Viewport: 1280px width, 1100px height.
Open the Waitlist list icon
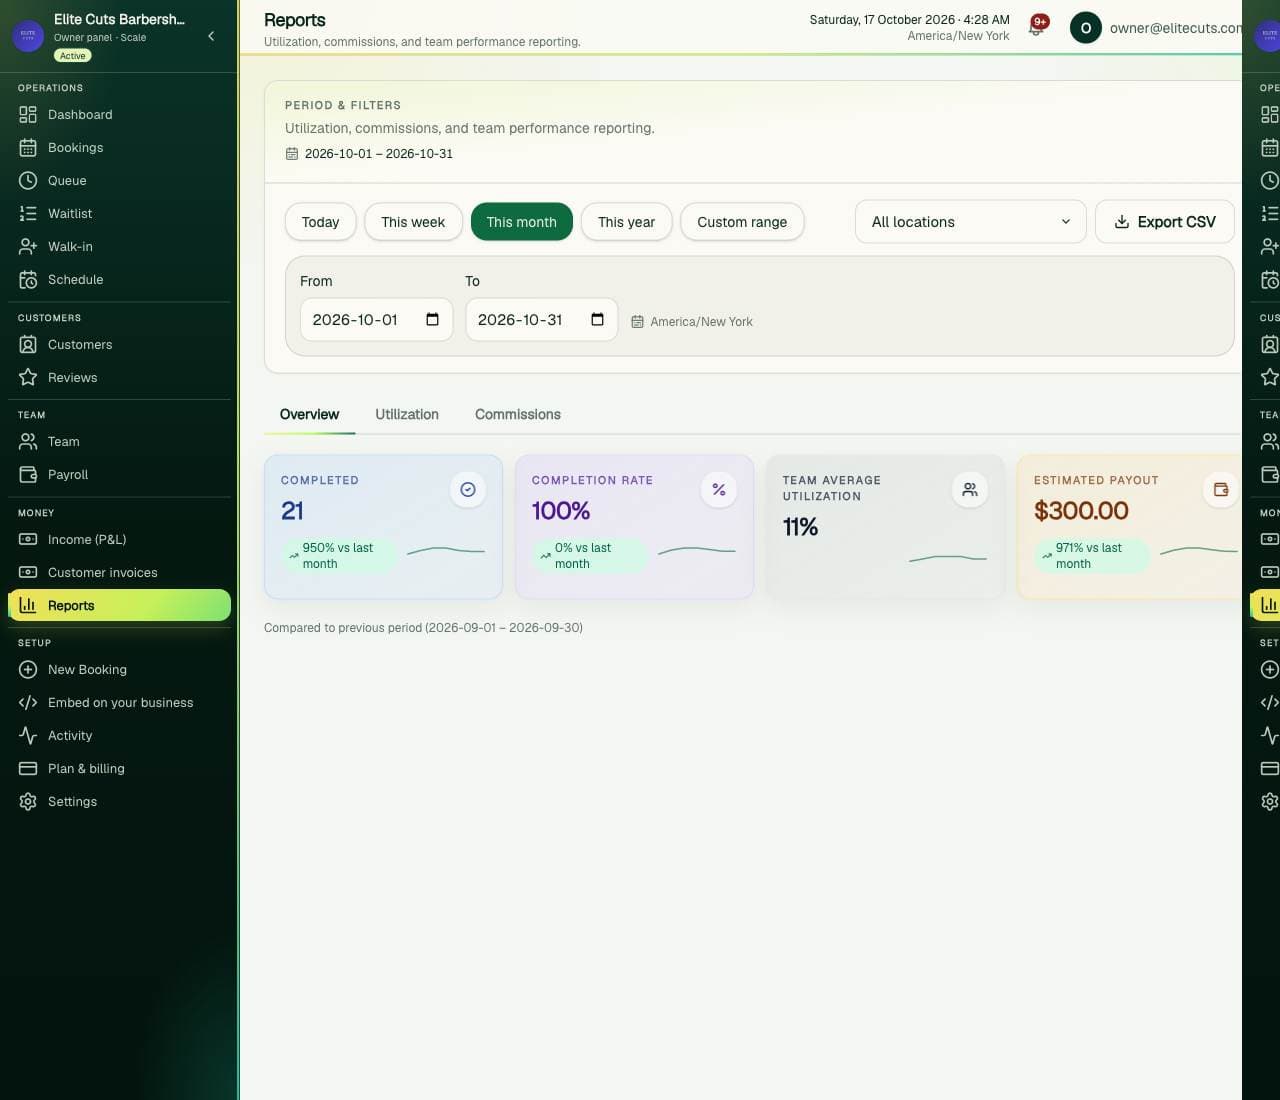(28, 214)
